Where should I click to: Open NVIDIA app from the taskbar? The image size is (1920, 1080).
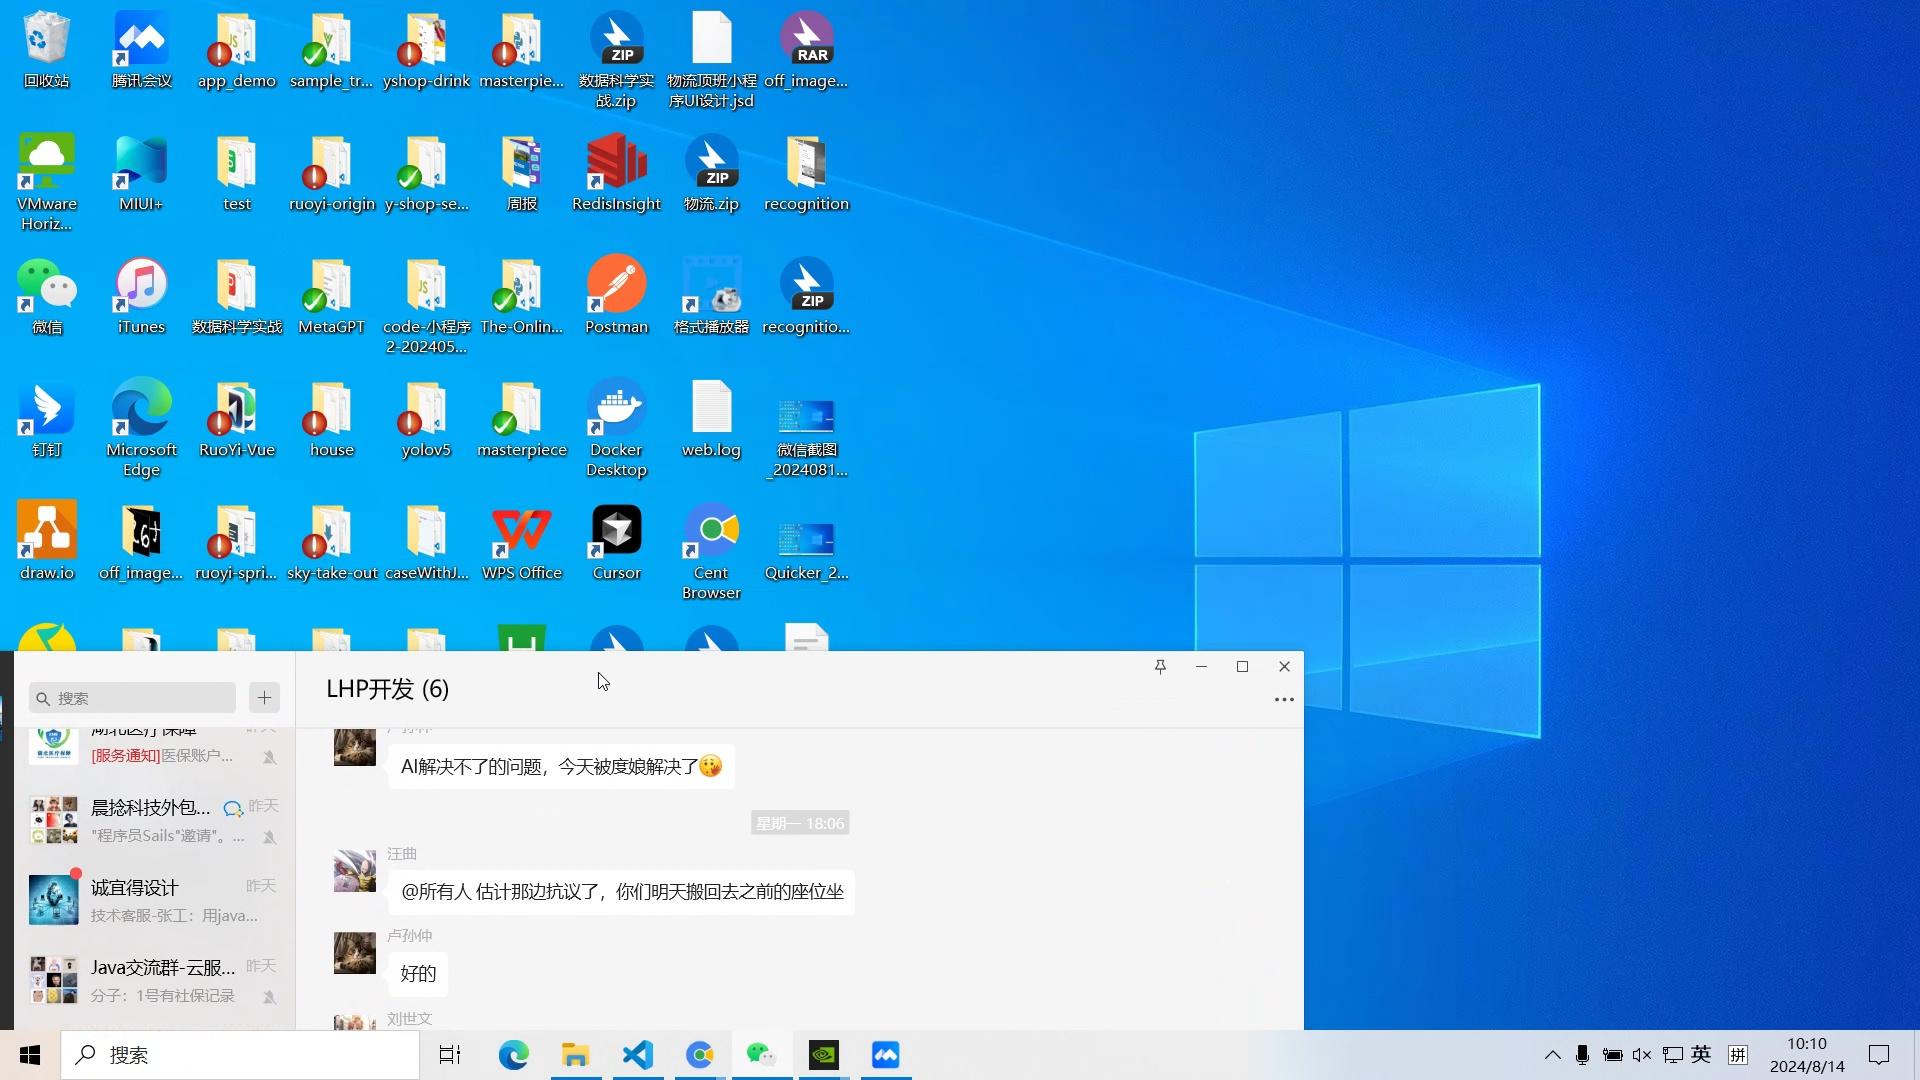823,1055
